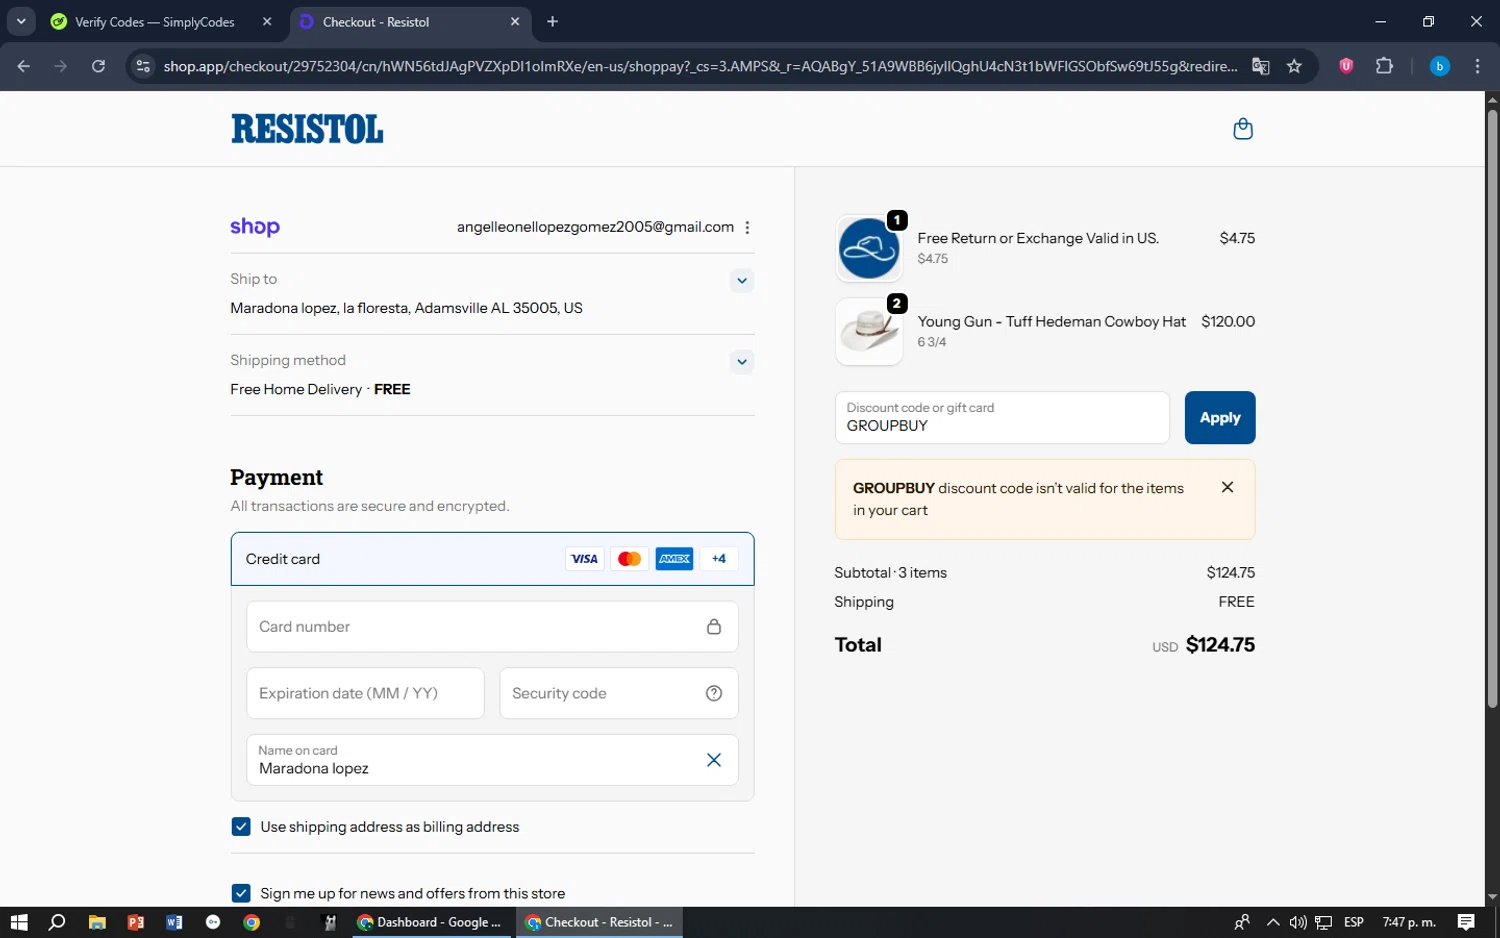Click the address bar URL
Screen dimensions: 1500x938
700,66
